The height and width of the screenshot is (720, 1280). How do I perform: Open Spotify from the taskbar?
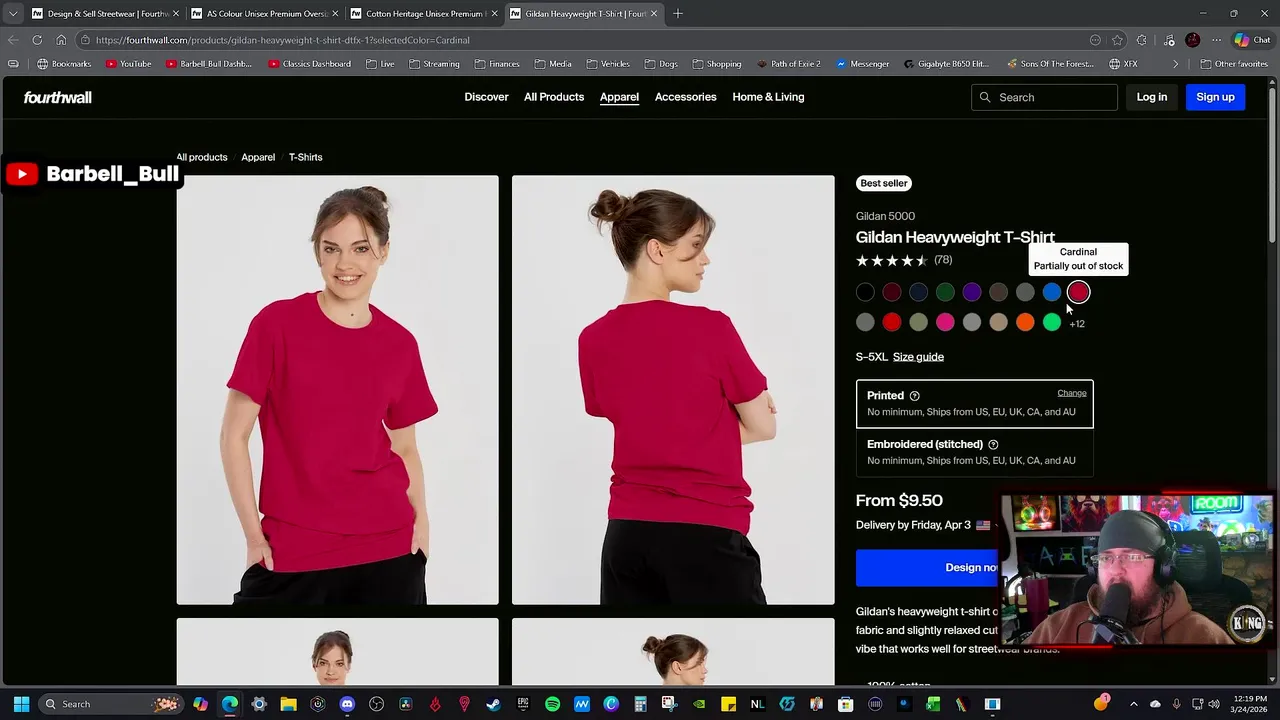coord(552,704)
